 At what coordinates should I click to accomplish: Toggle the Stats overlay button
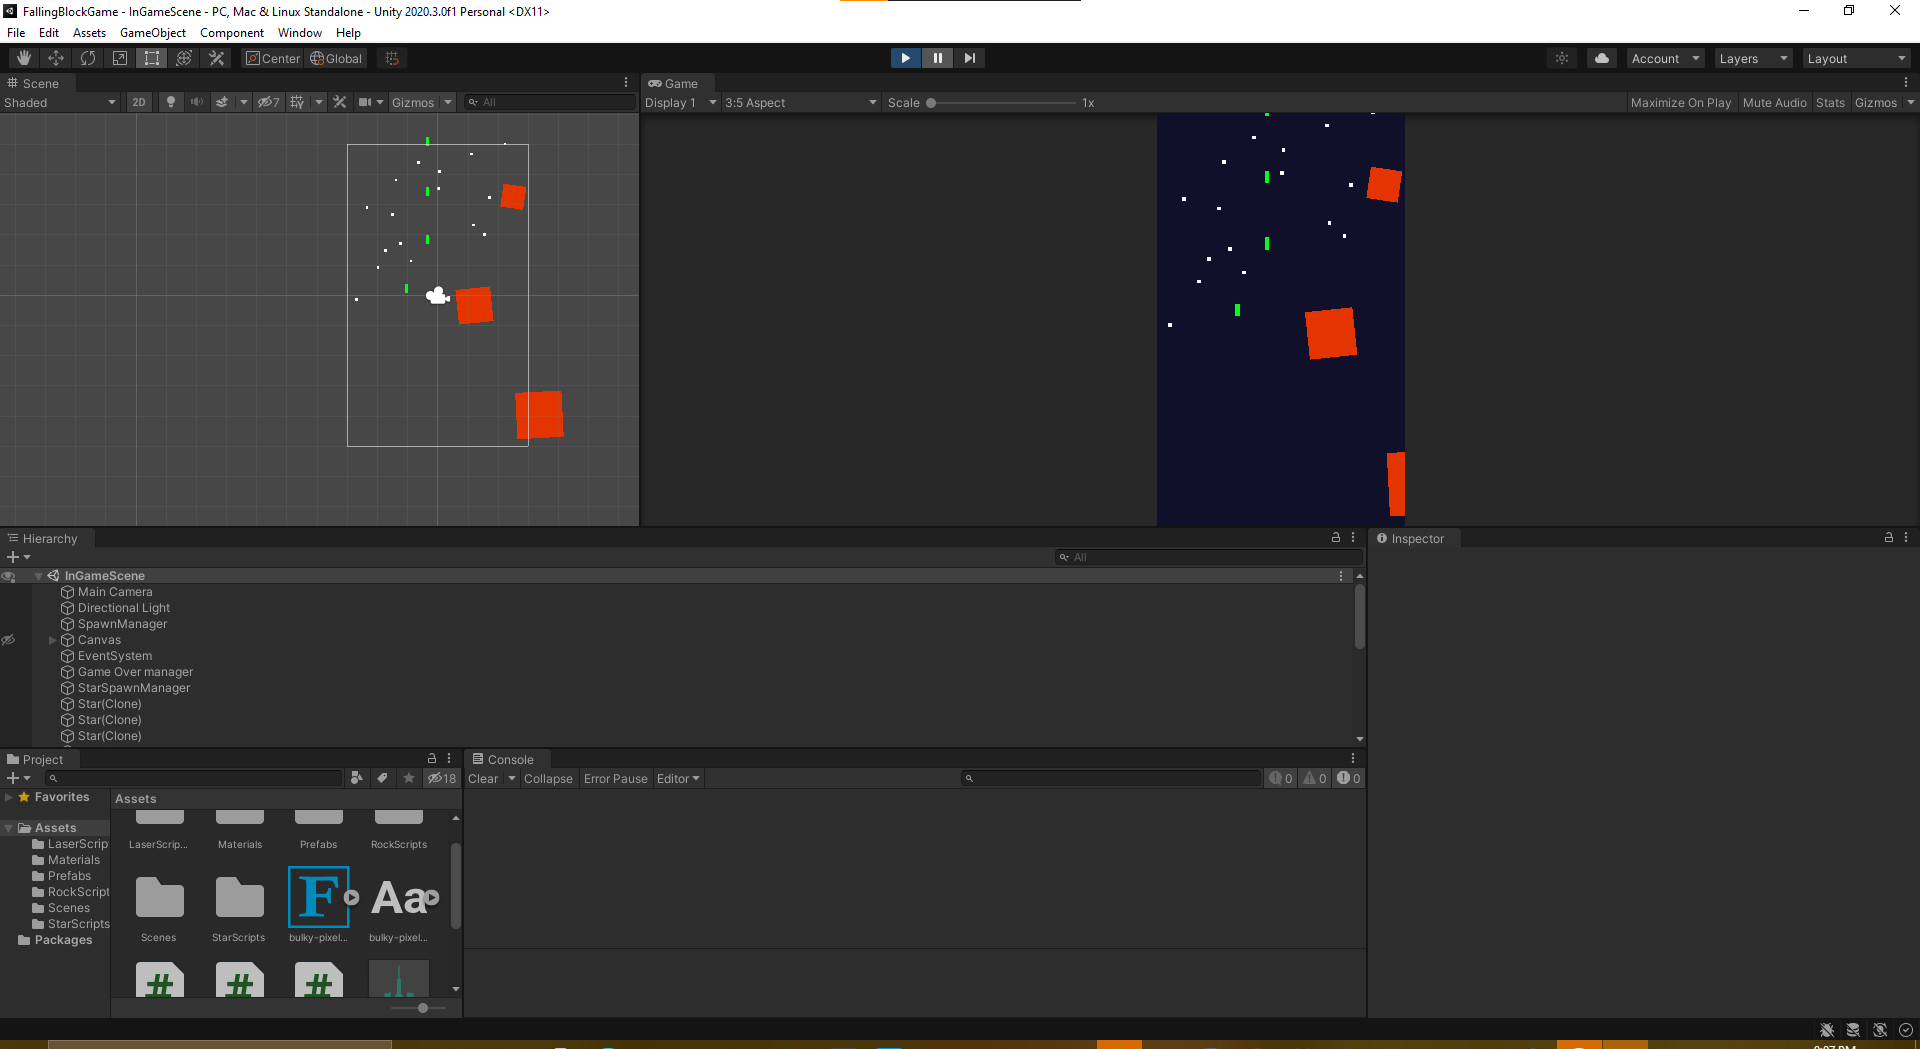pos(1830,102)
